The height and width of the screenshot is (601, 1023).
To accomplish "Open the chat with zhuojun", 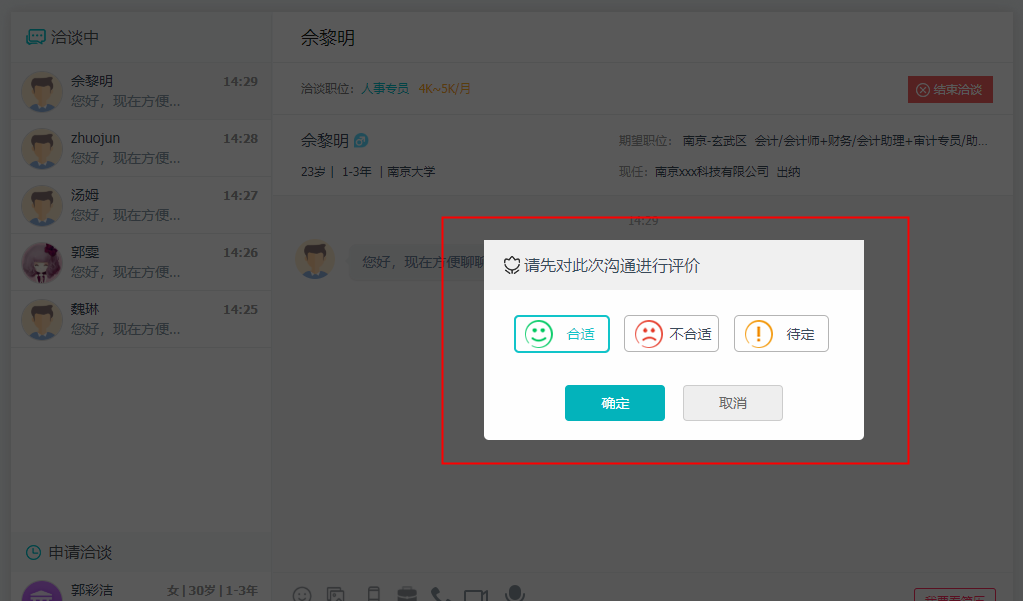I will tap(140, 148).
